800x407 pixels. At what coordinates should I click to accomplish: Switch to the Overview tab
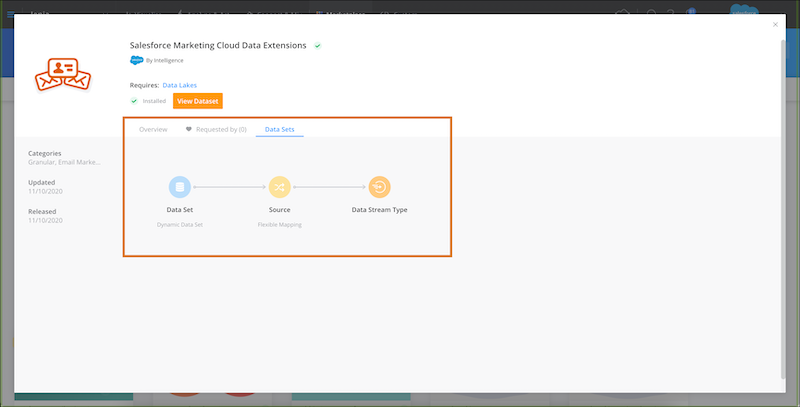tap(153, 130)
